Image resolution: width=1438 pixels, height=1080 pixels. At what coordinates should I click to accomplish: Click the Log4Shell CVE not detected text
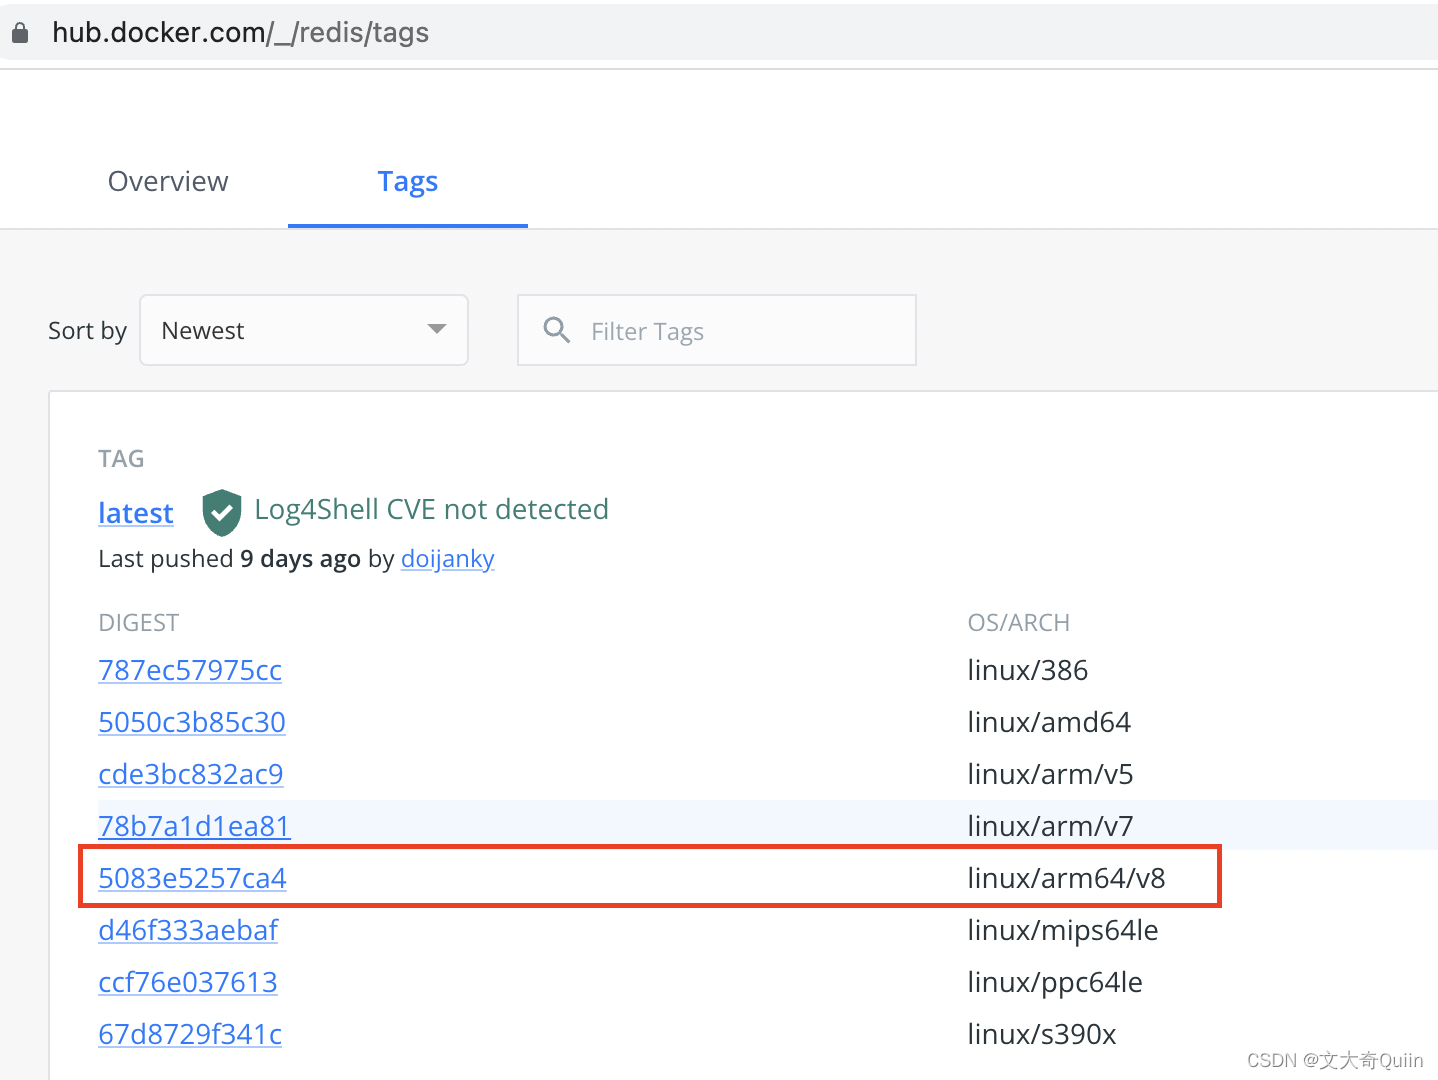click(x=431, y=510)
